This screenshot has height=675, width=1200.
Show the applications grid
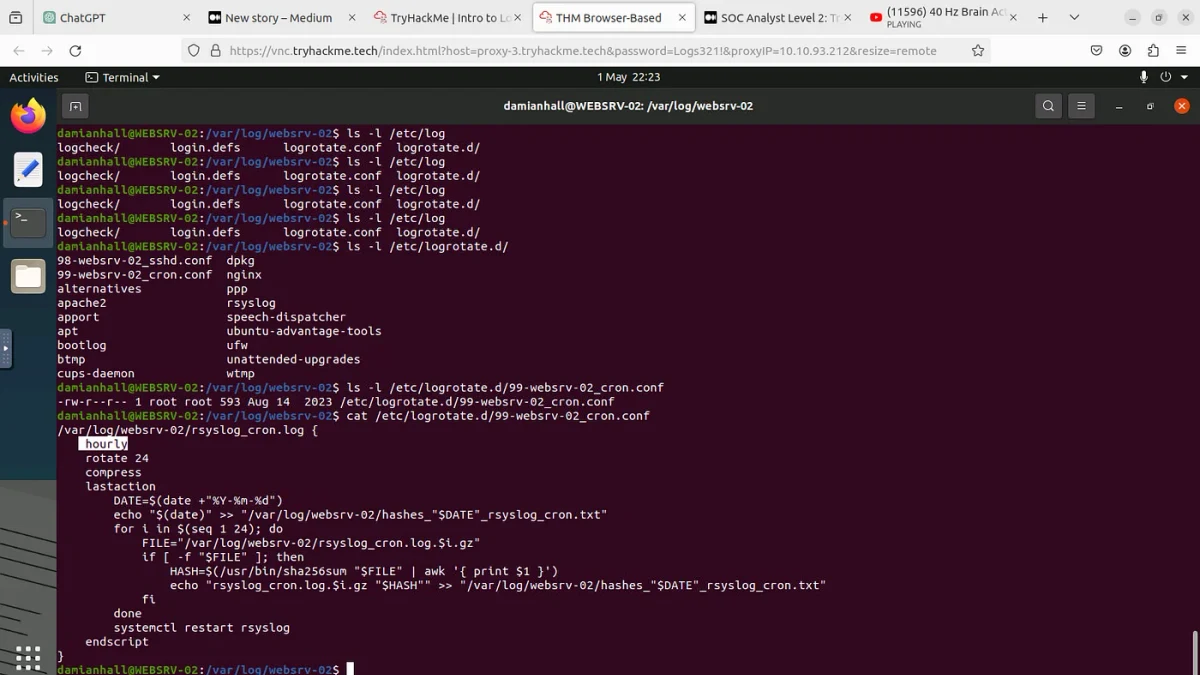pos(28,656)
